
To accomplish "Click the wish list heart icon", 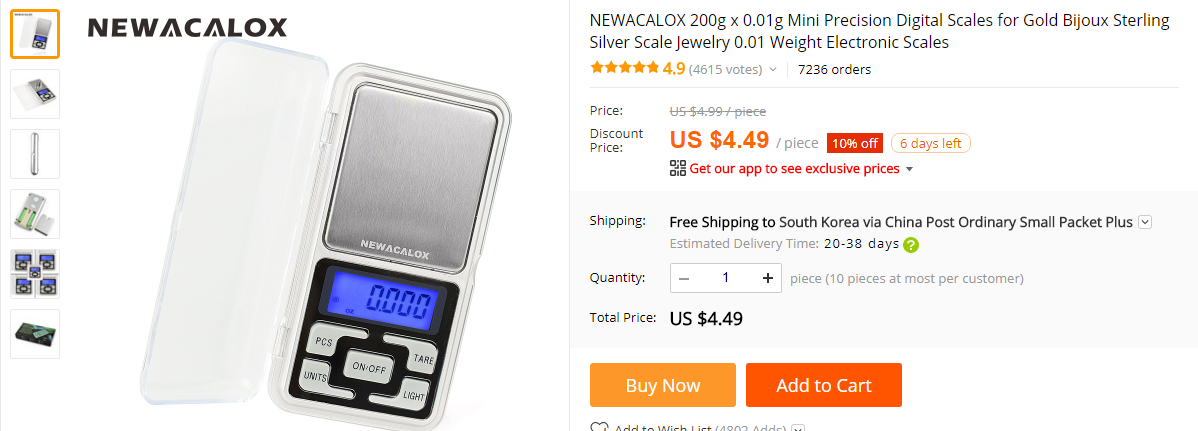I will (599, 428).
